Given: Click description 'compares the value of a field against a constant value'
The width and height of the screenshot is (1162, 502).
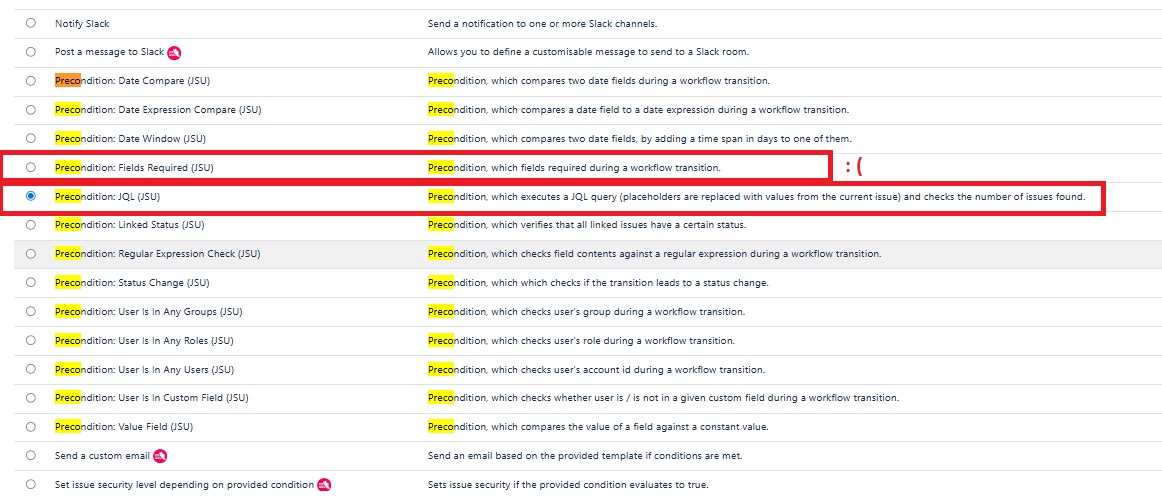Looking at the screenshot, I should pos(598,426).
